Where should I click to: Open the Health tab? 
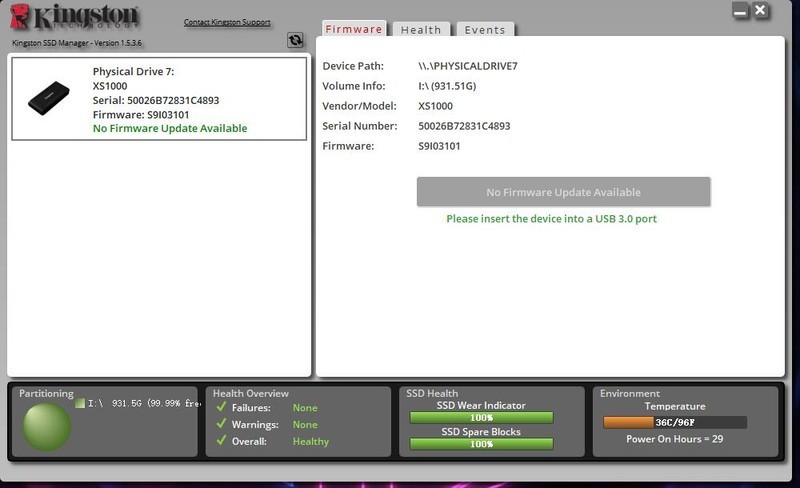pyautogui.click(x=421, y=30)
